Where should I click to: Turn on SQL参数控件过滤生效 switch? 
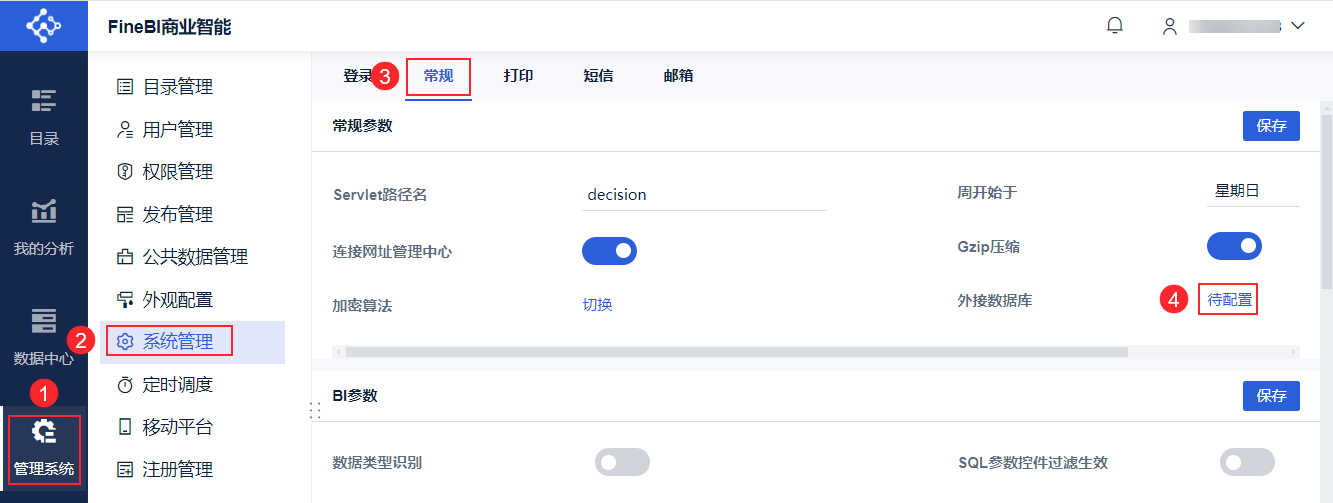click(1247, 462)
